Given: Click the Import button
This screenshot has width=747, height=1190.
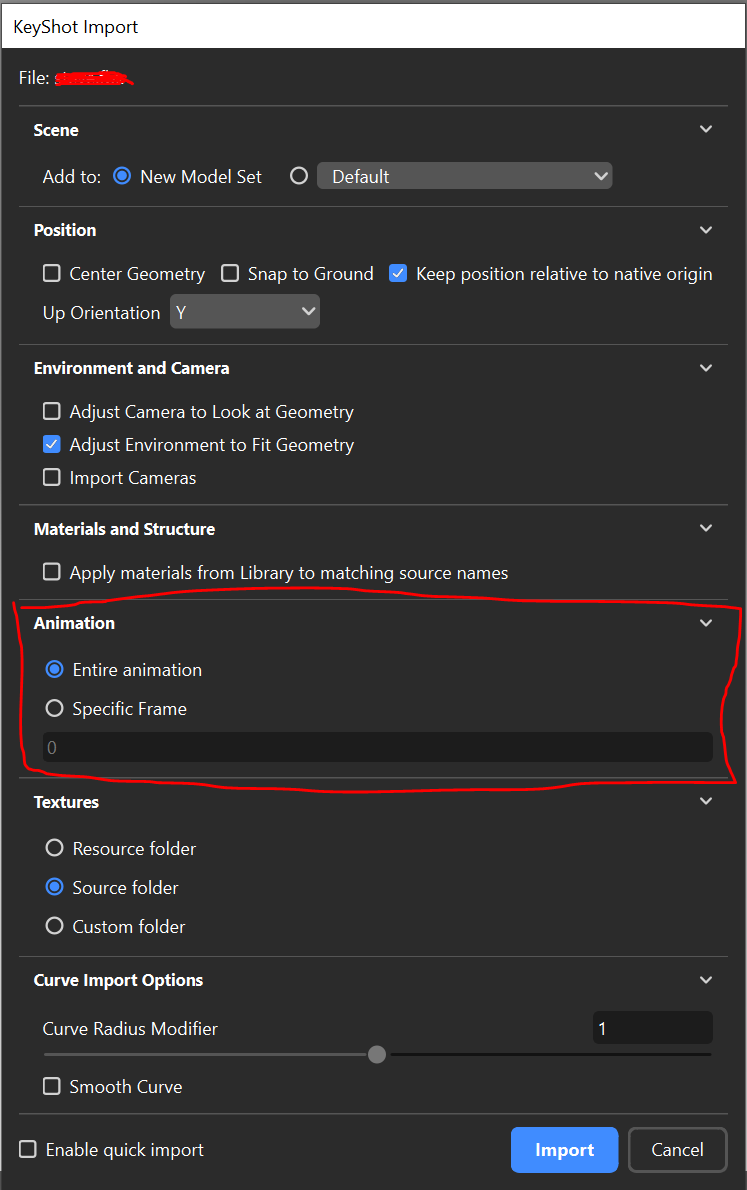Looking at the screenshot, I should (564, 1150).
